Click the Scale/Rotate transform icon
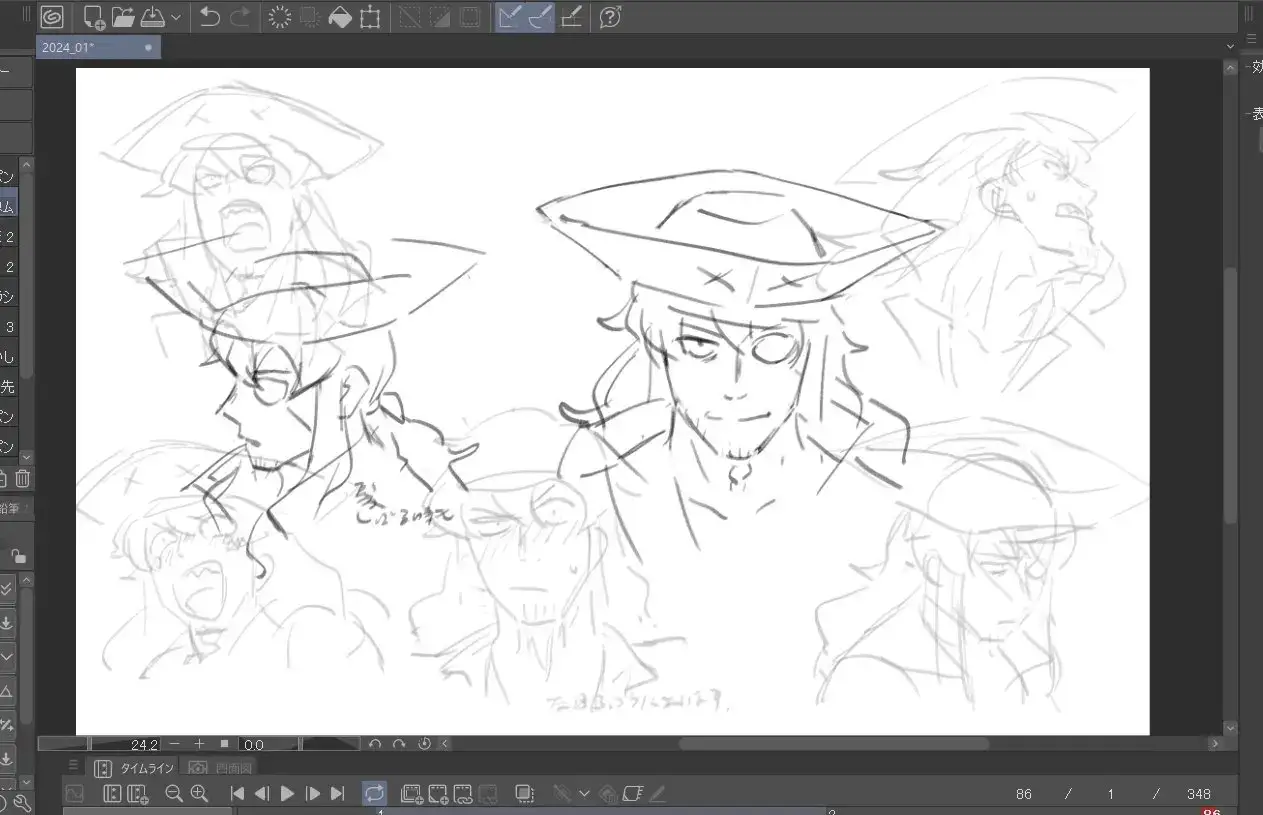This screenshot has width=1263, height=815. tap(370, 17)
